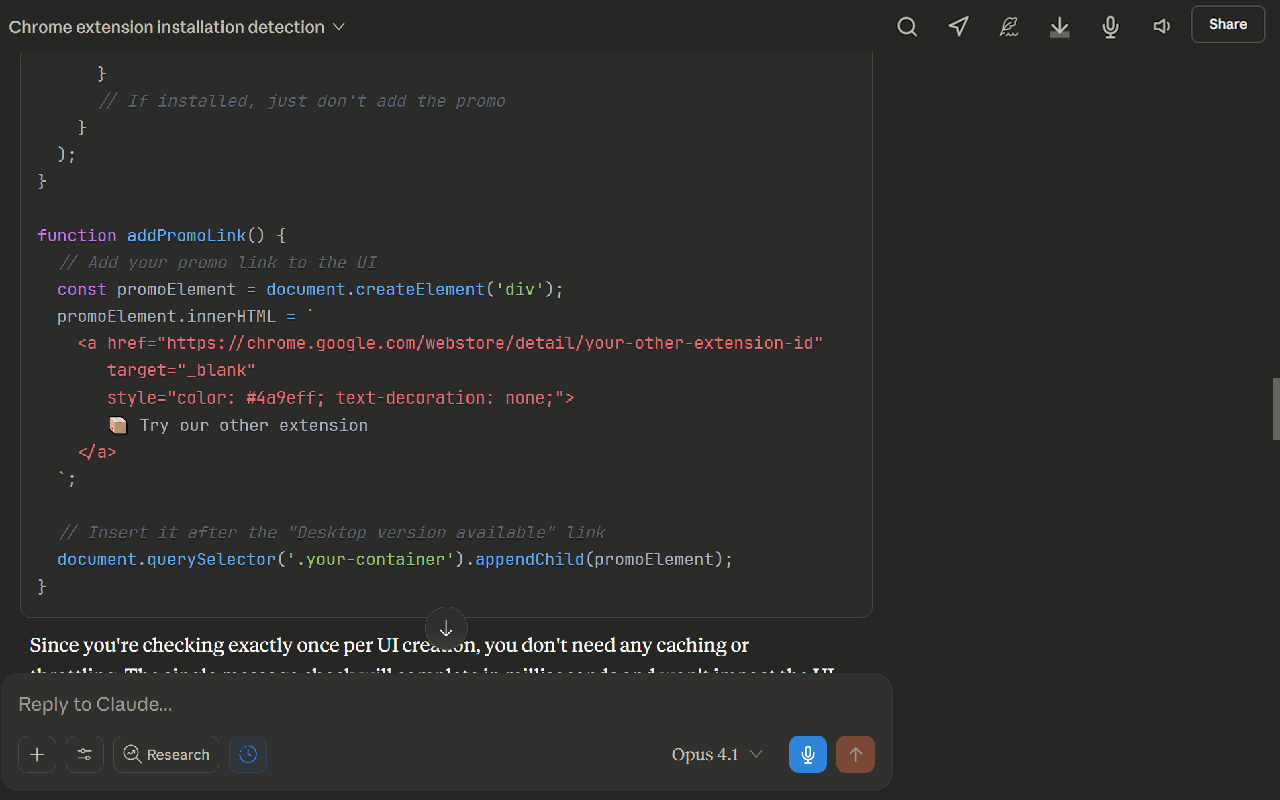Viewport: 1280px width, 800px height.
Task: Click the download arrow icon in header
Action: tap(1060, 27)
